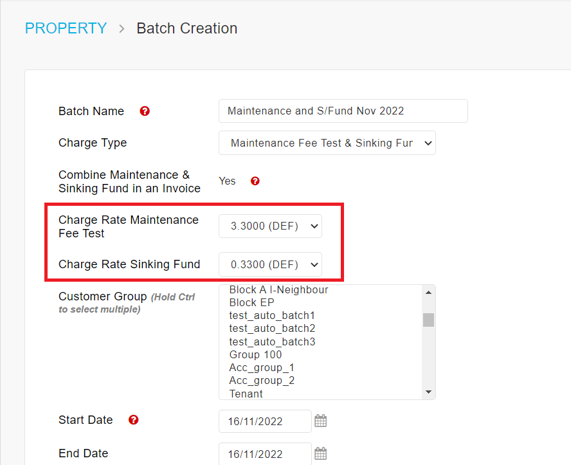Select test_auto_batch3 customer group
Viewport: 571px width, 465px height.
320,342
